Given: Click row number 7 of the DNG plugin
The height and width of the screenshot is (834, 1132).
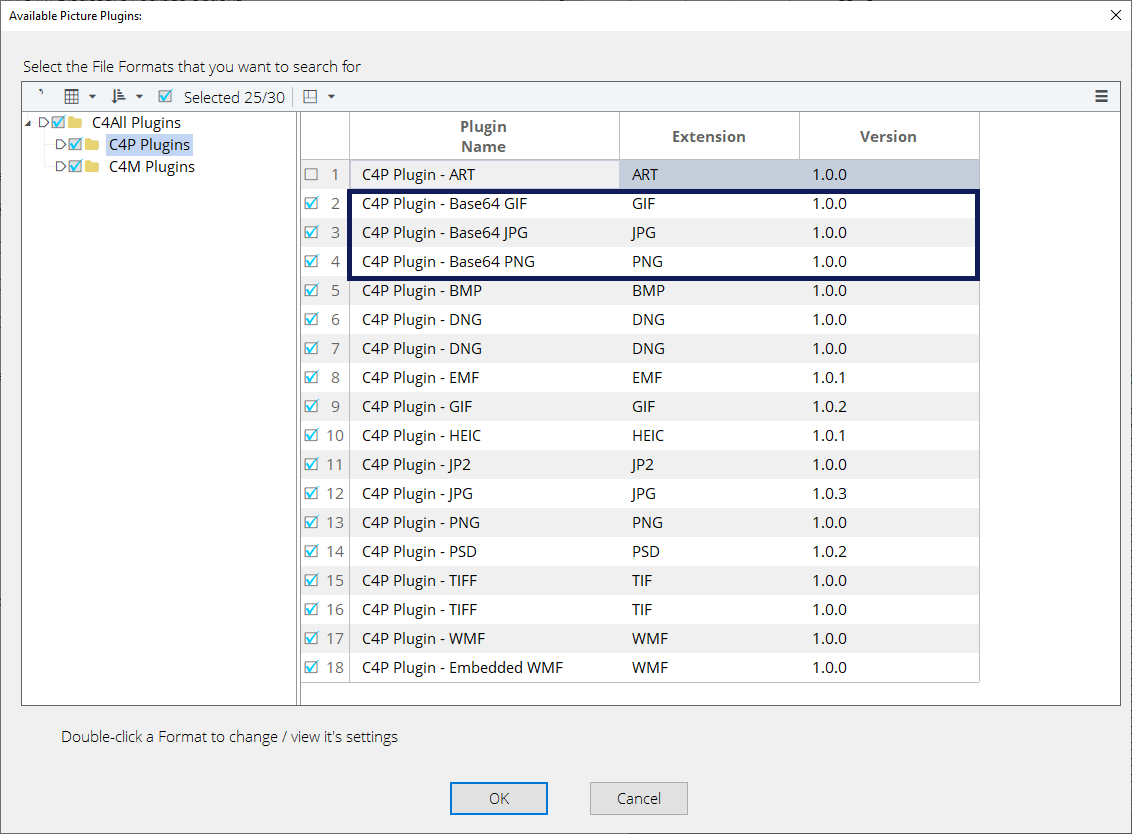Looking at the screenshot, I should (335, 348).
